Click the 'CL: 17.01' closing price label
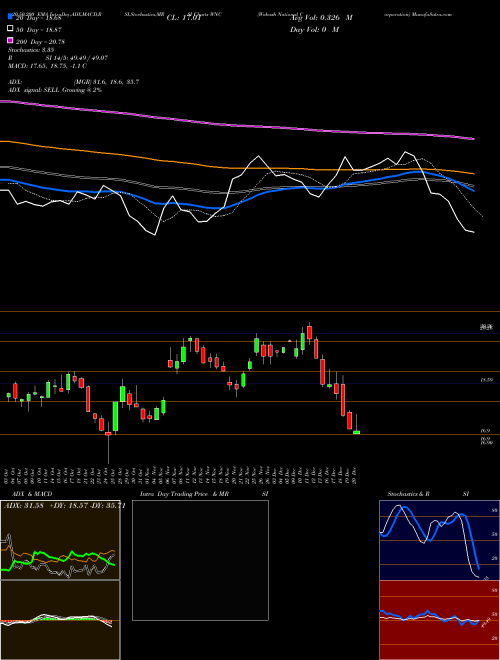Viewport: 500px width, 660px height. 184,18
